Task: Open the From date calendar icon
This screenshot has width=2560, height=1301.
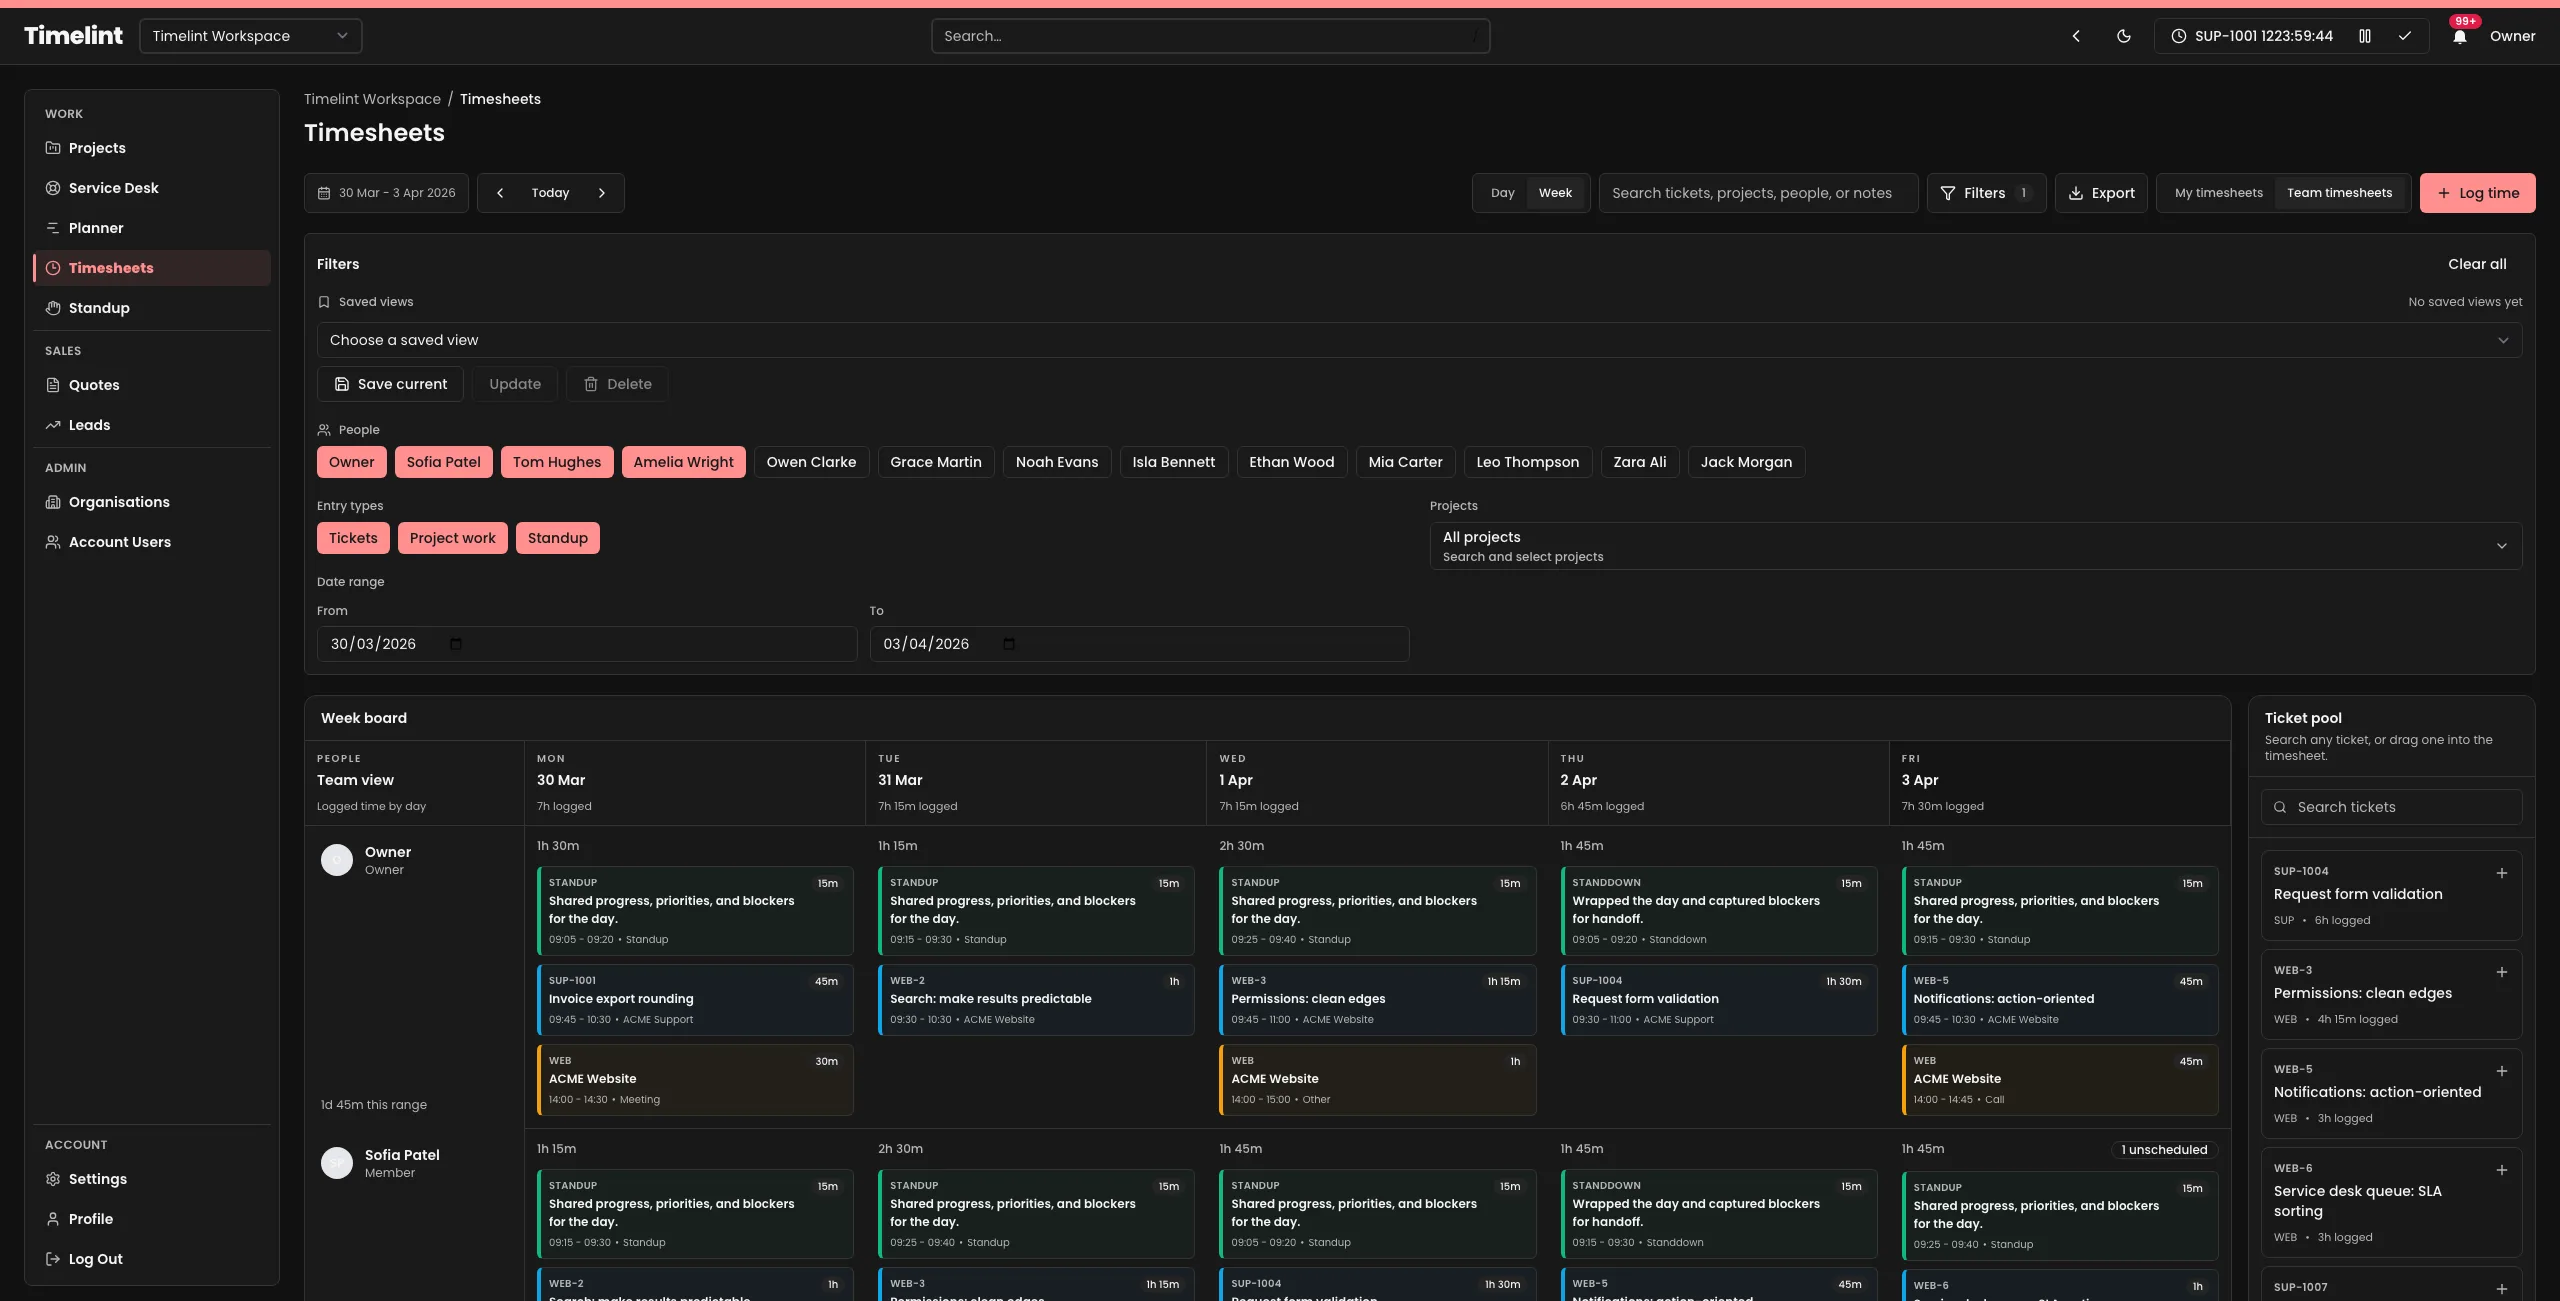Action: [x=456, y=644]
